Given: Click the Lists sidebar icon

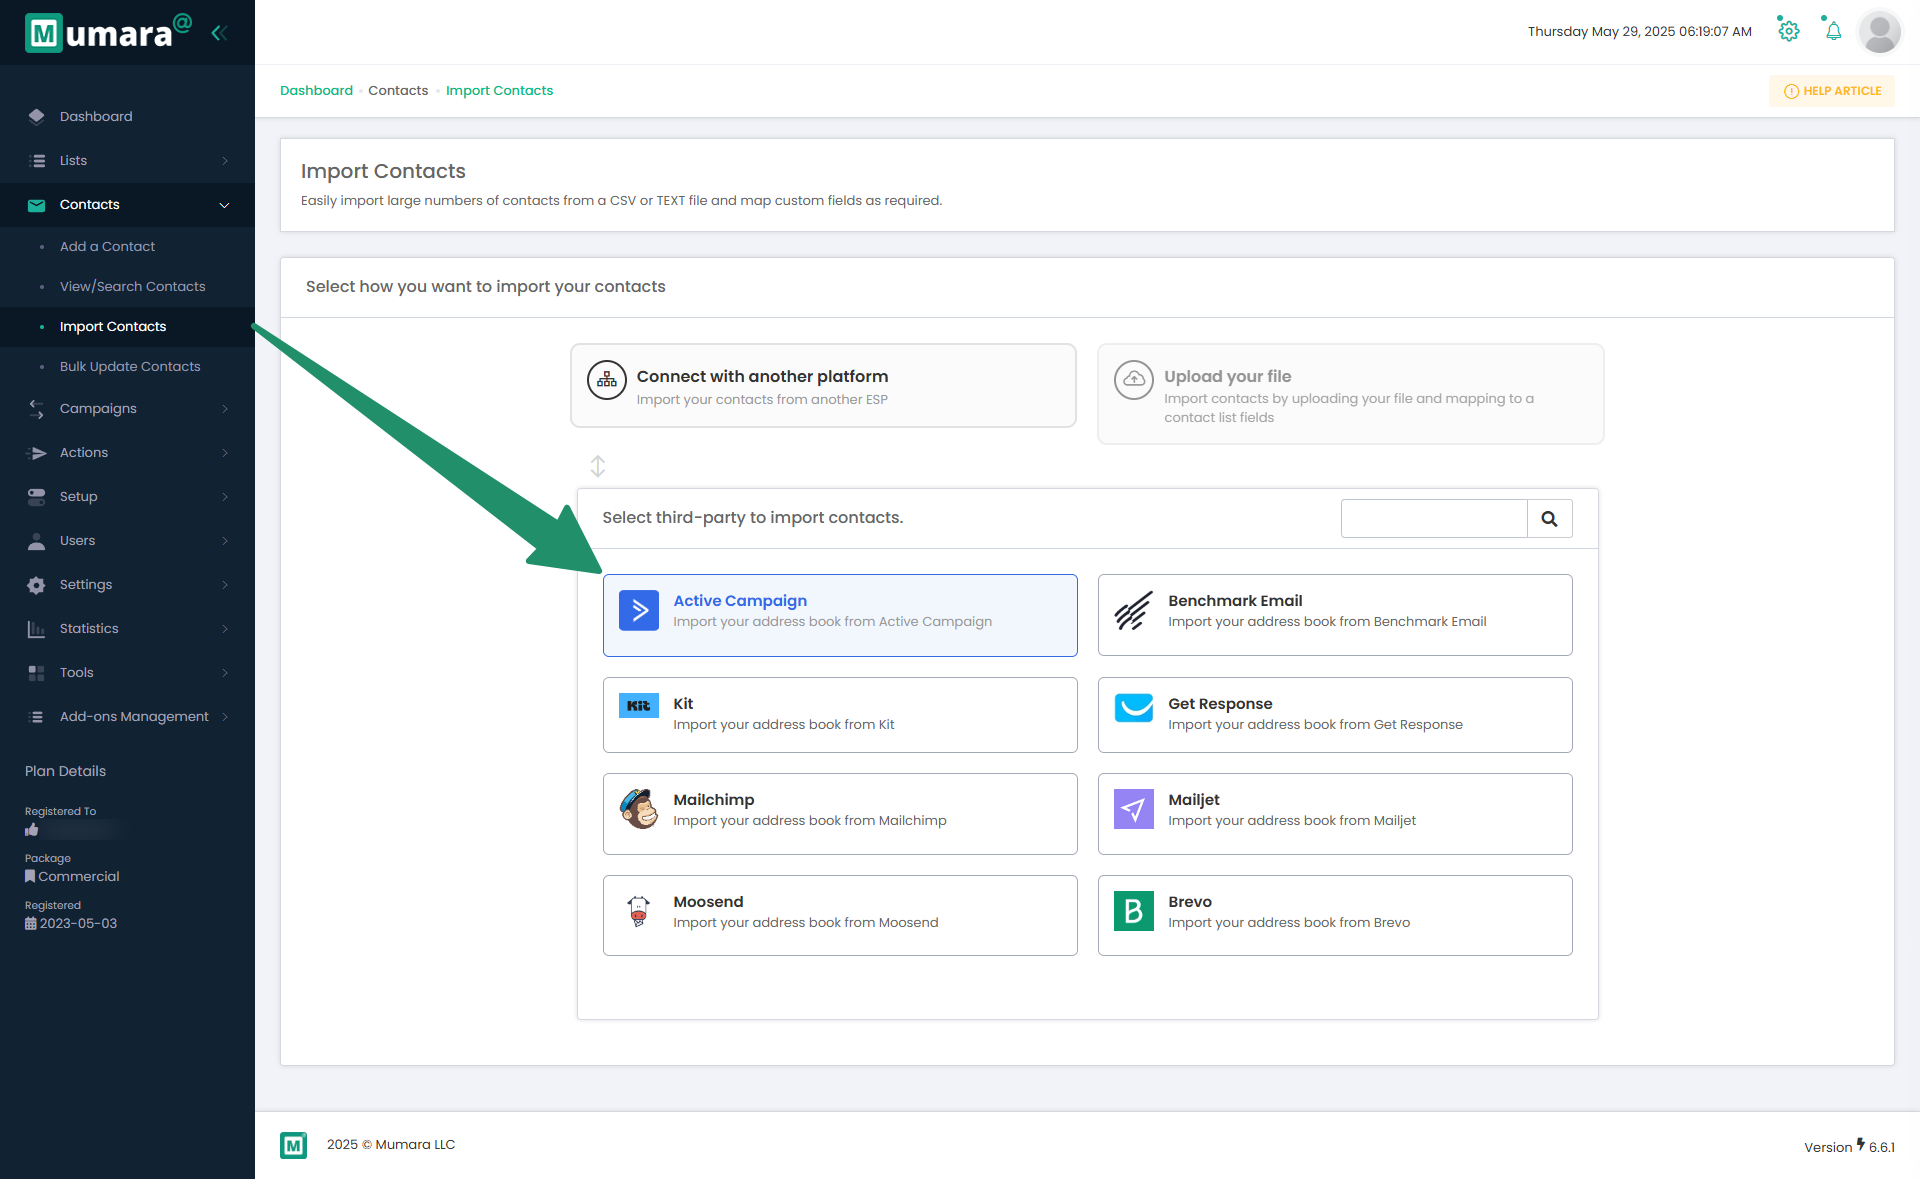Looking at the screenshot, I should coord(37,160).
